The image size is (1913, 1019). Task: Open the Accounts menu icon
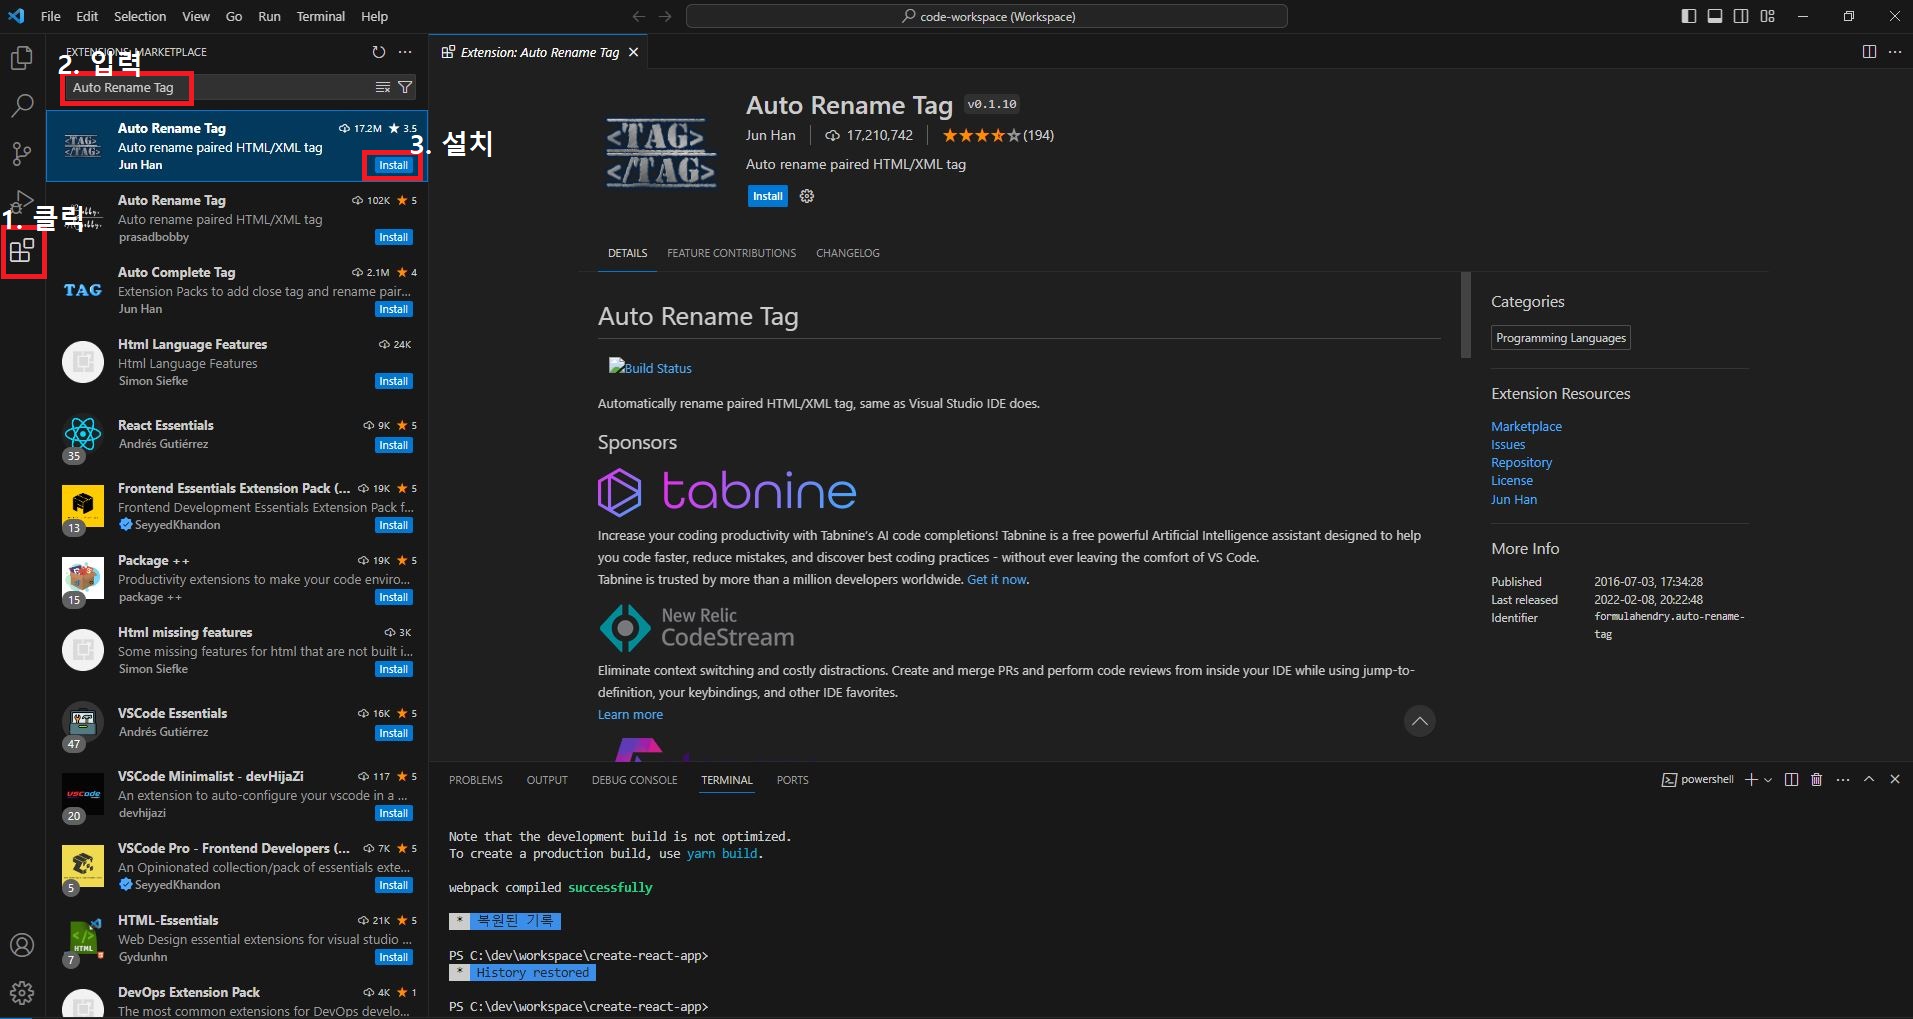click(22, 945)
